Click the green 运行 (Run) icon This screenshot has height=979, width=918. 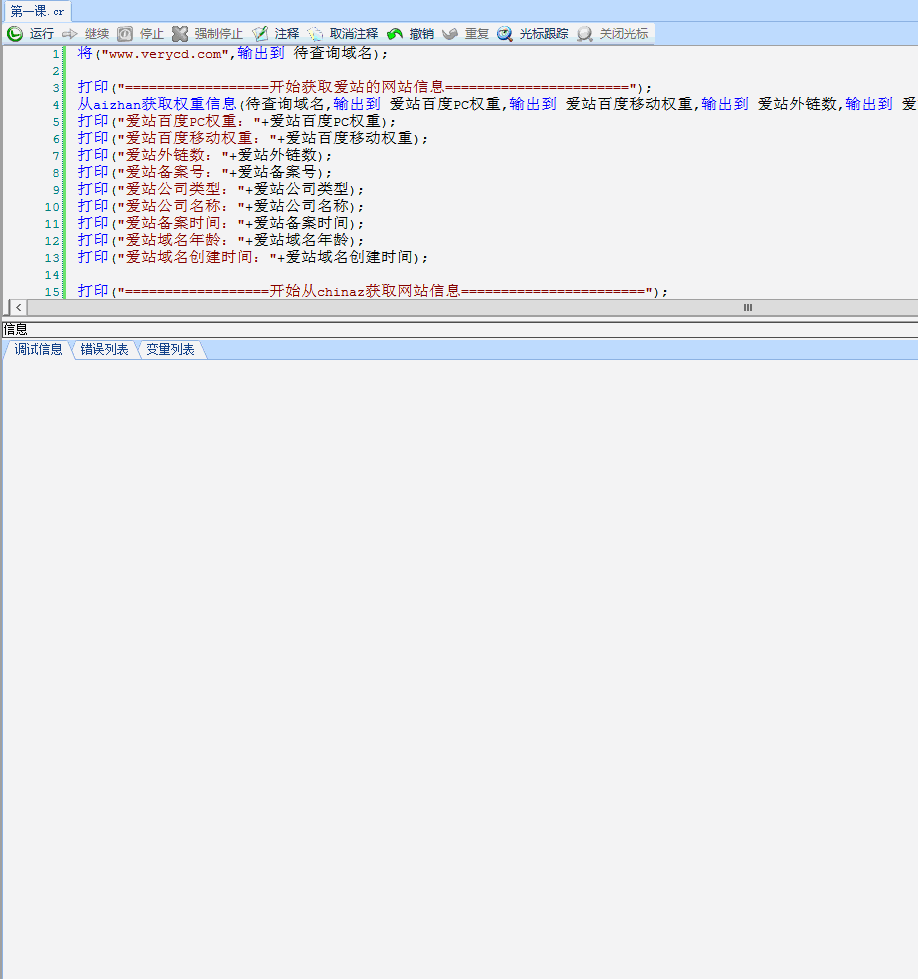coord(15,34)
